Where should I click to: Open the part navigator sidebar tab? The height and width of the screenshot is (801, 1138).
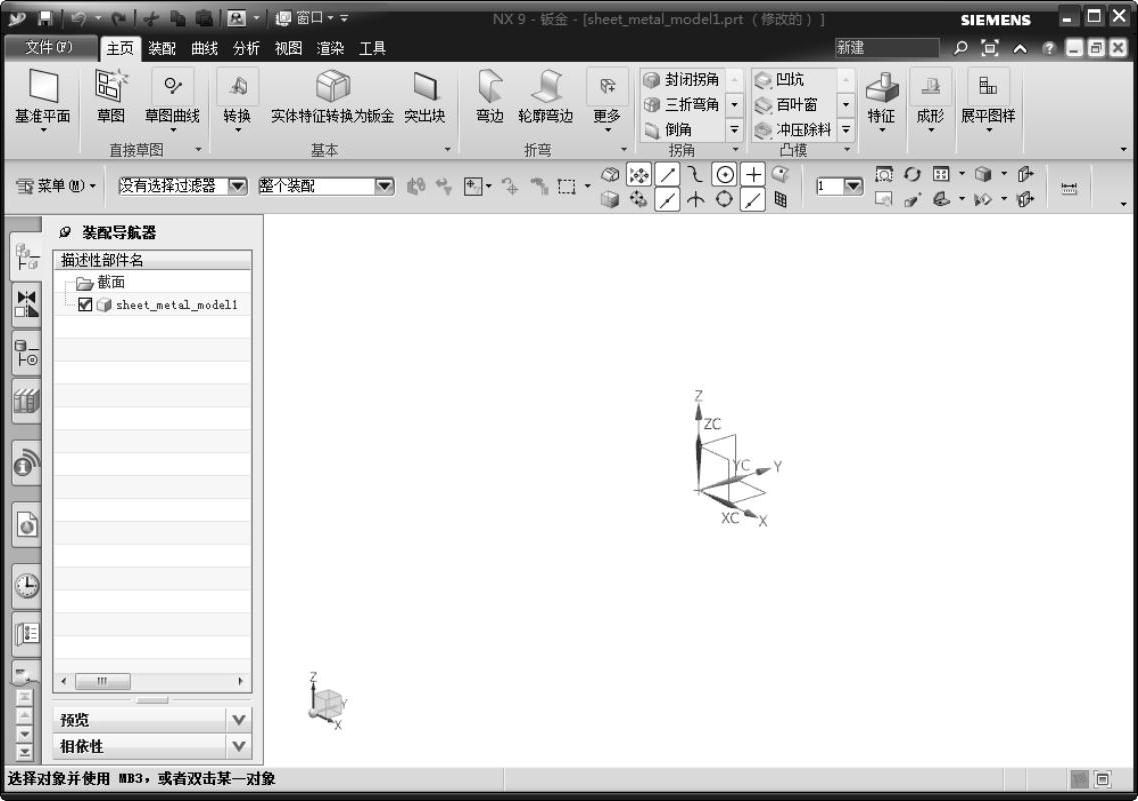coord(27,354)
